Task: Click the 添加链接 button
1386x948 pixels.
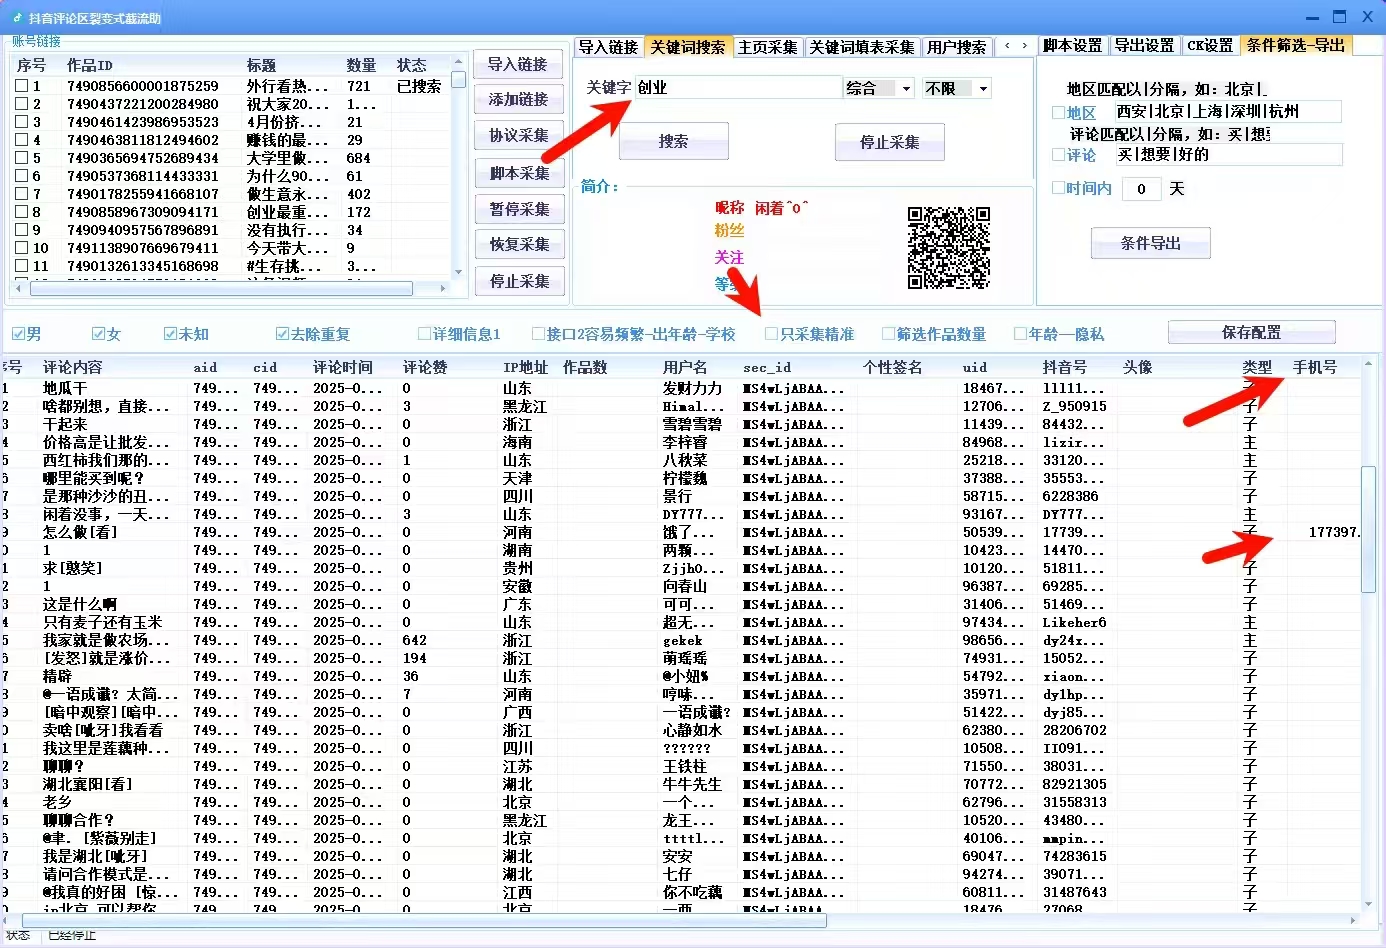Action: [x=518, y=100]
